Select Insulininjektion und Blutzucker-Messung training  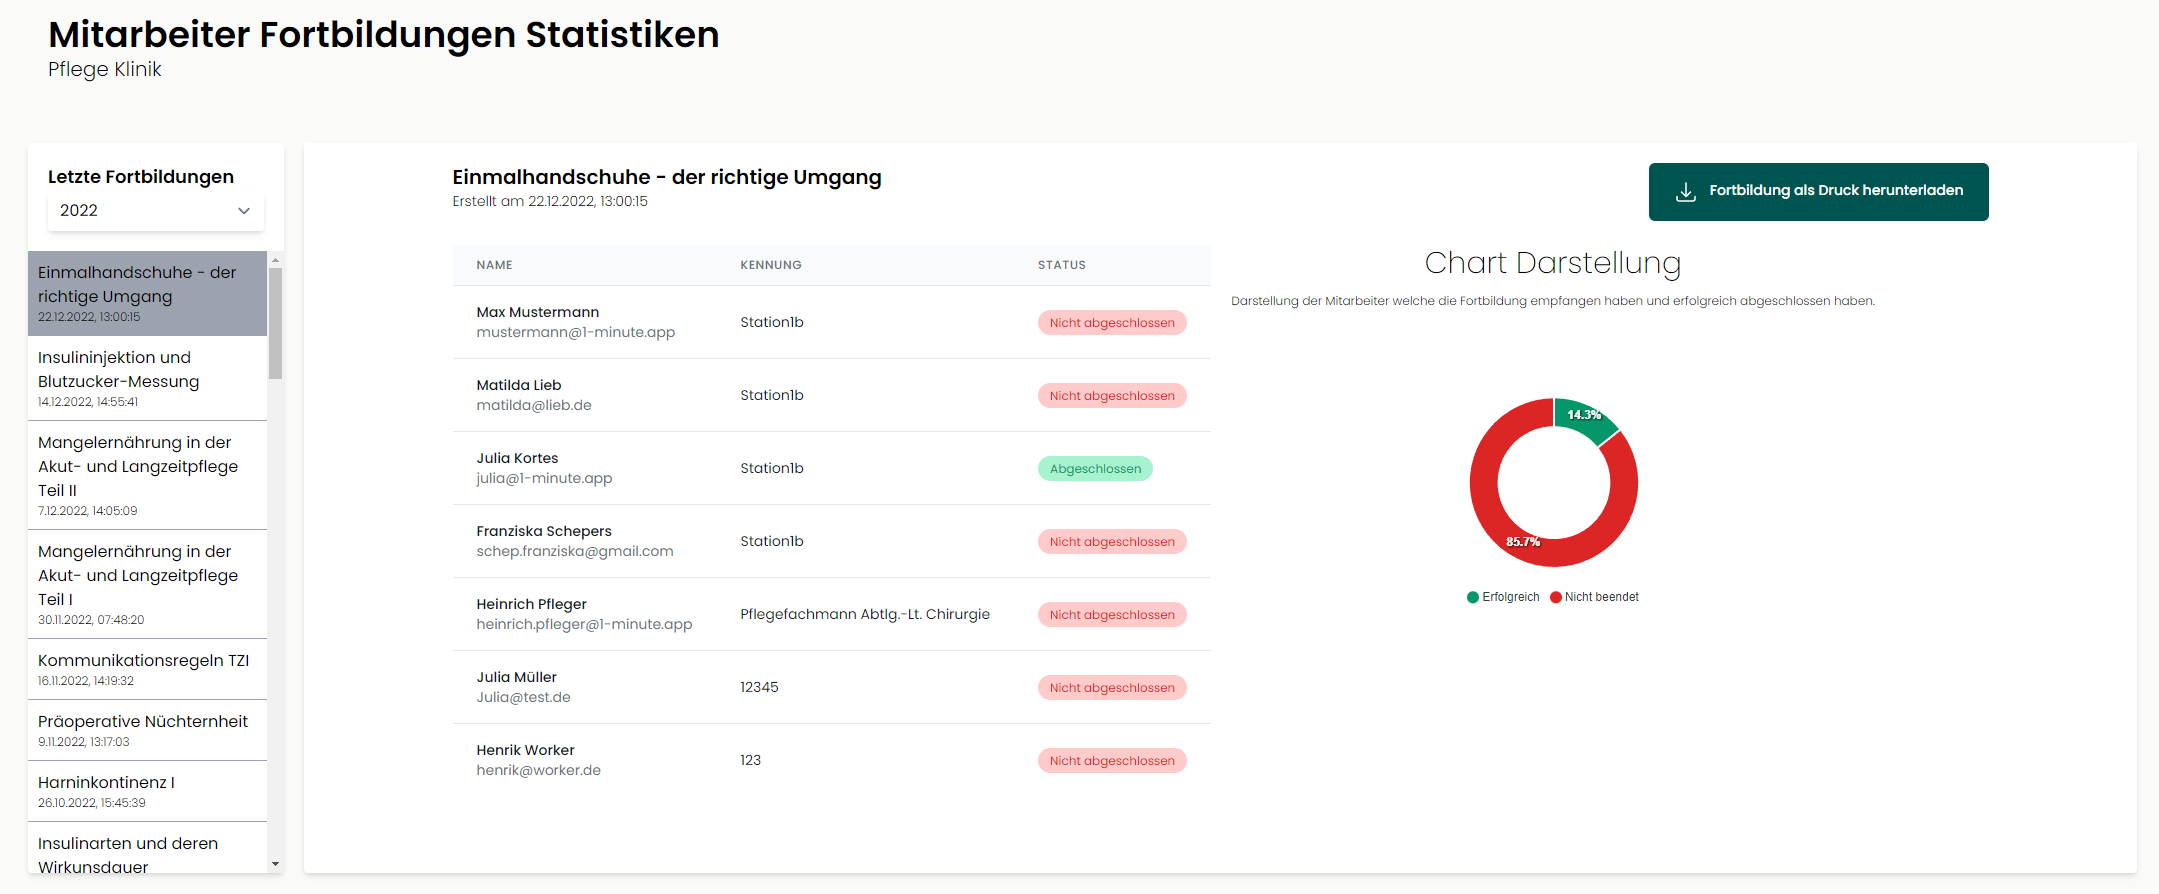(x=147, y=378)
